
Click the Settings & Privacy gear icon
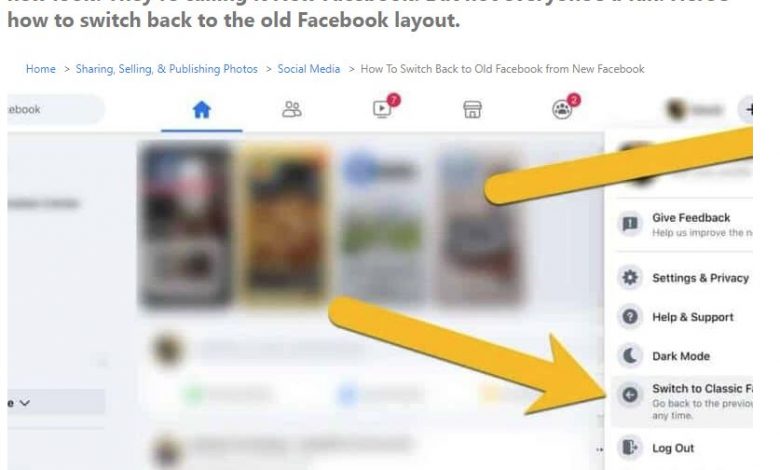[630, 278]
